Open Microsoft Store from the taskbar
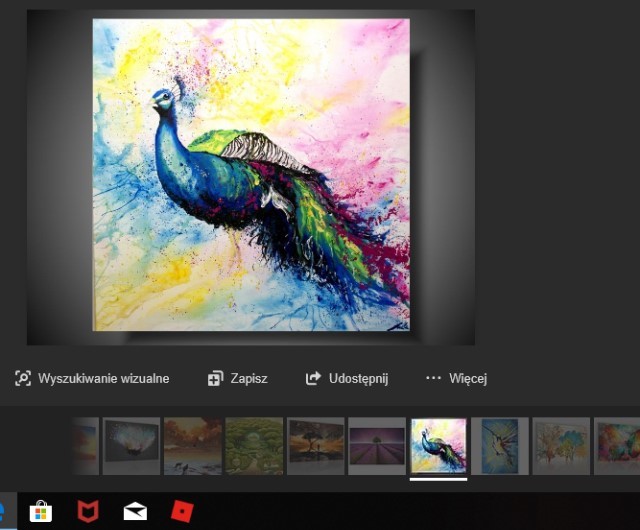This screenshot has width=640, height=530. (x=40, y=512)
